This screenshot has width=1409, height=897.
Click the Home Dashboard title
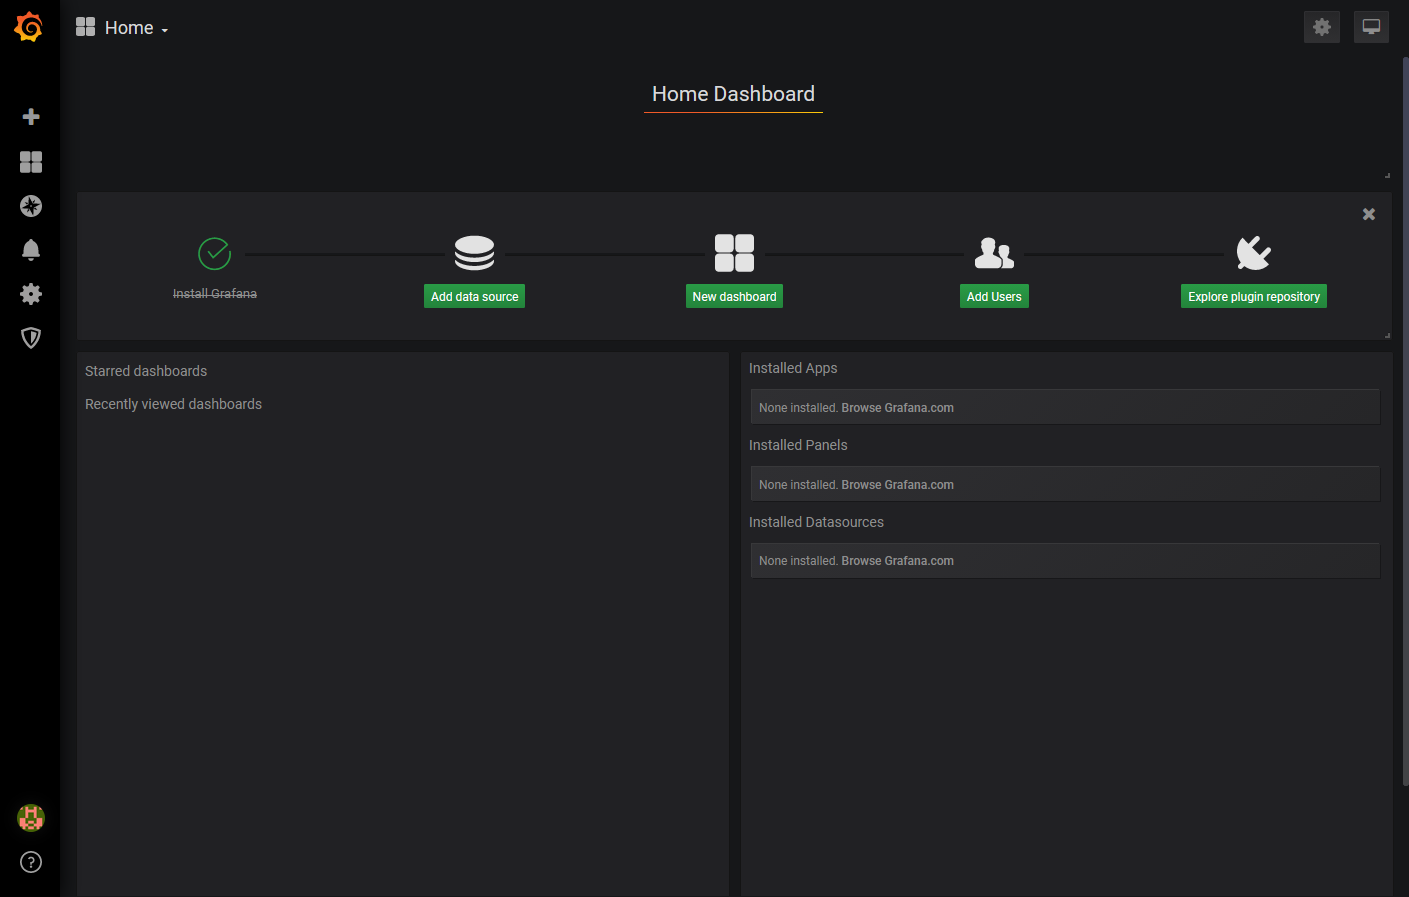click(733, 94)
